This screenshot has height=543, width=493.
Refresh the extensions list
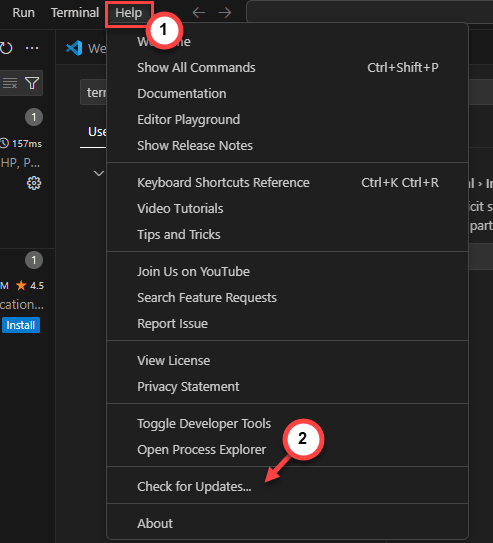(x=6, y=48)
